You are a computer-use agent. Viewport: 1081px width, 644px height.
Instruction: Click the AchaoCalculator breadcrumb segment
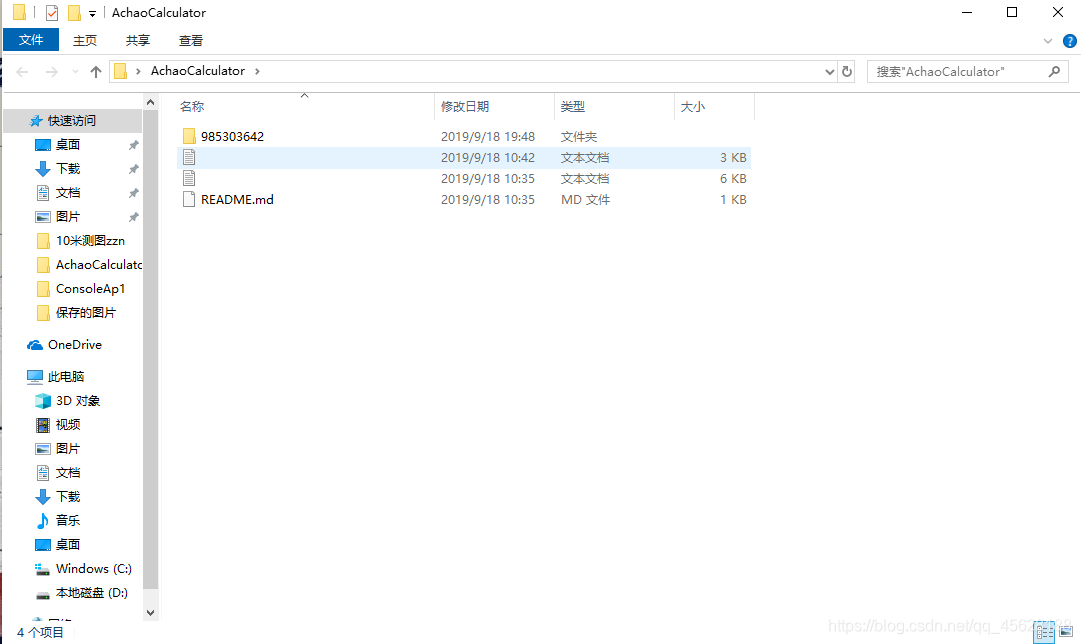click(198, 71)
